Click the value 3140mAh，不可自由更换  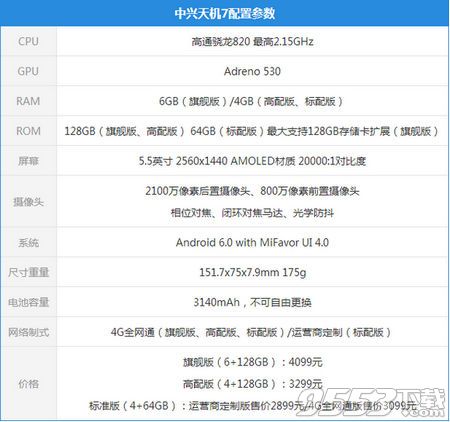[252, 302]
